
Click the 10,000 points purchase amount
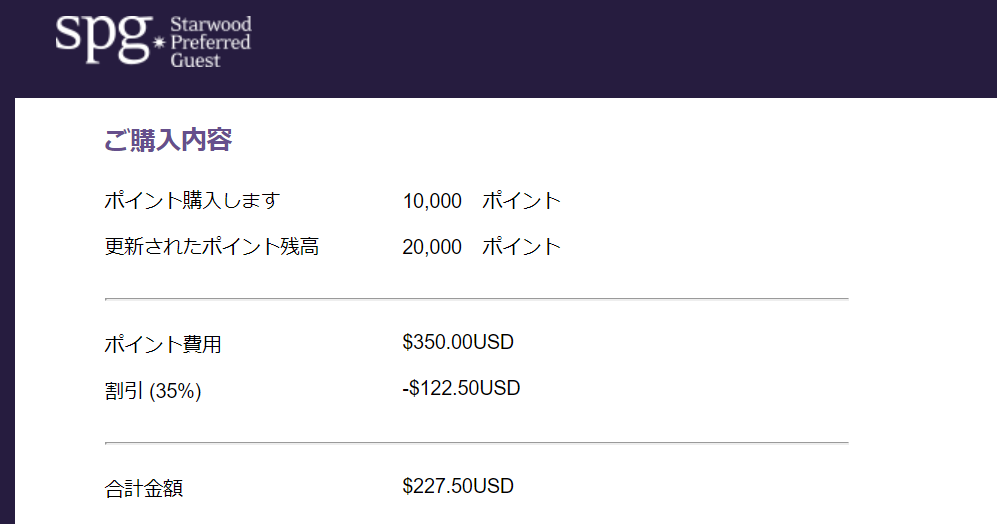[x=432, y=201]
